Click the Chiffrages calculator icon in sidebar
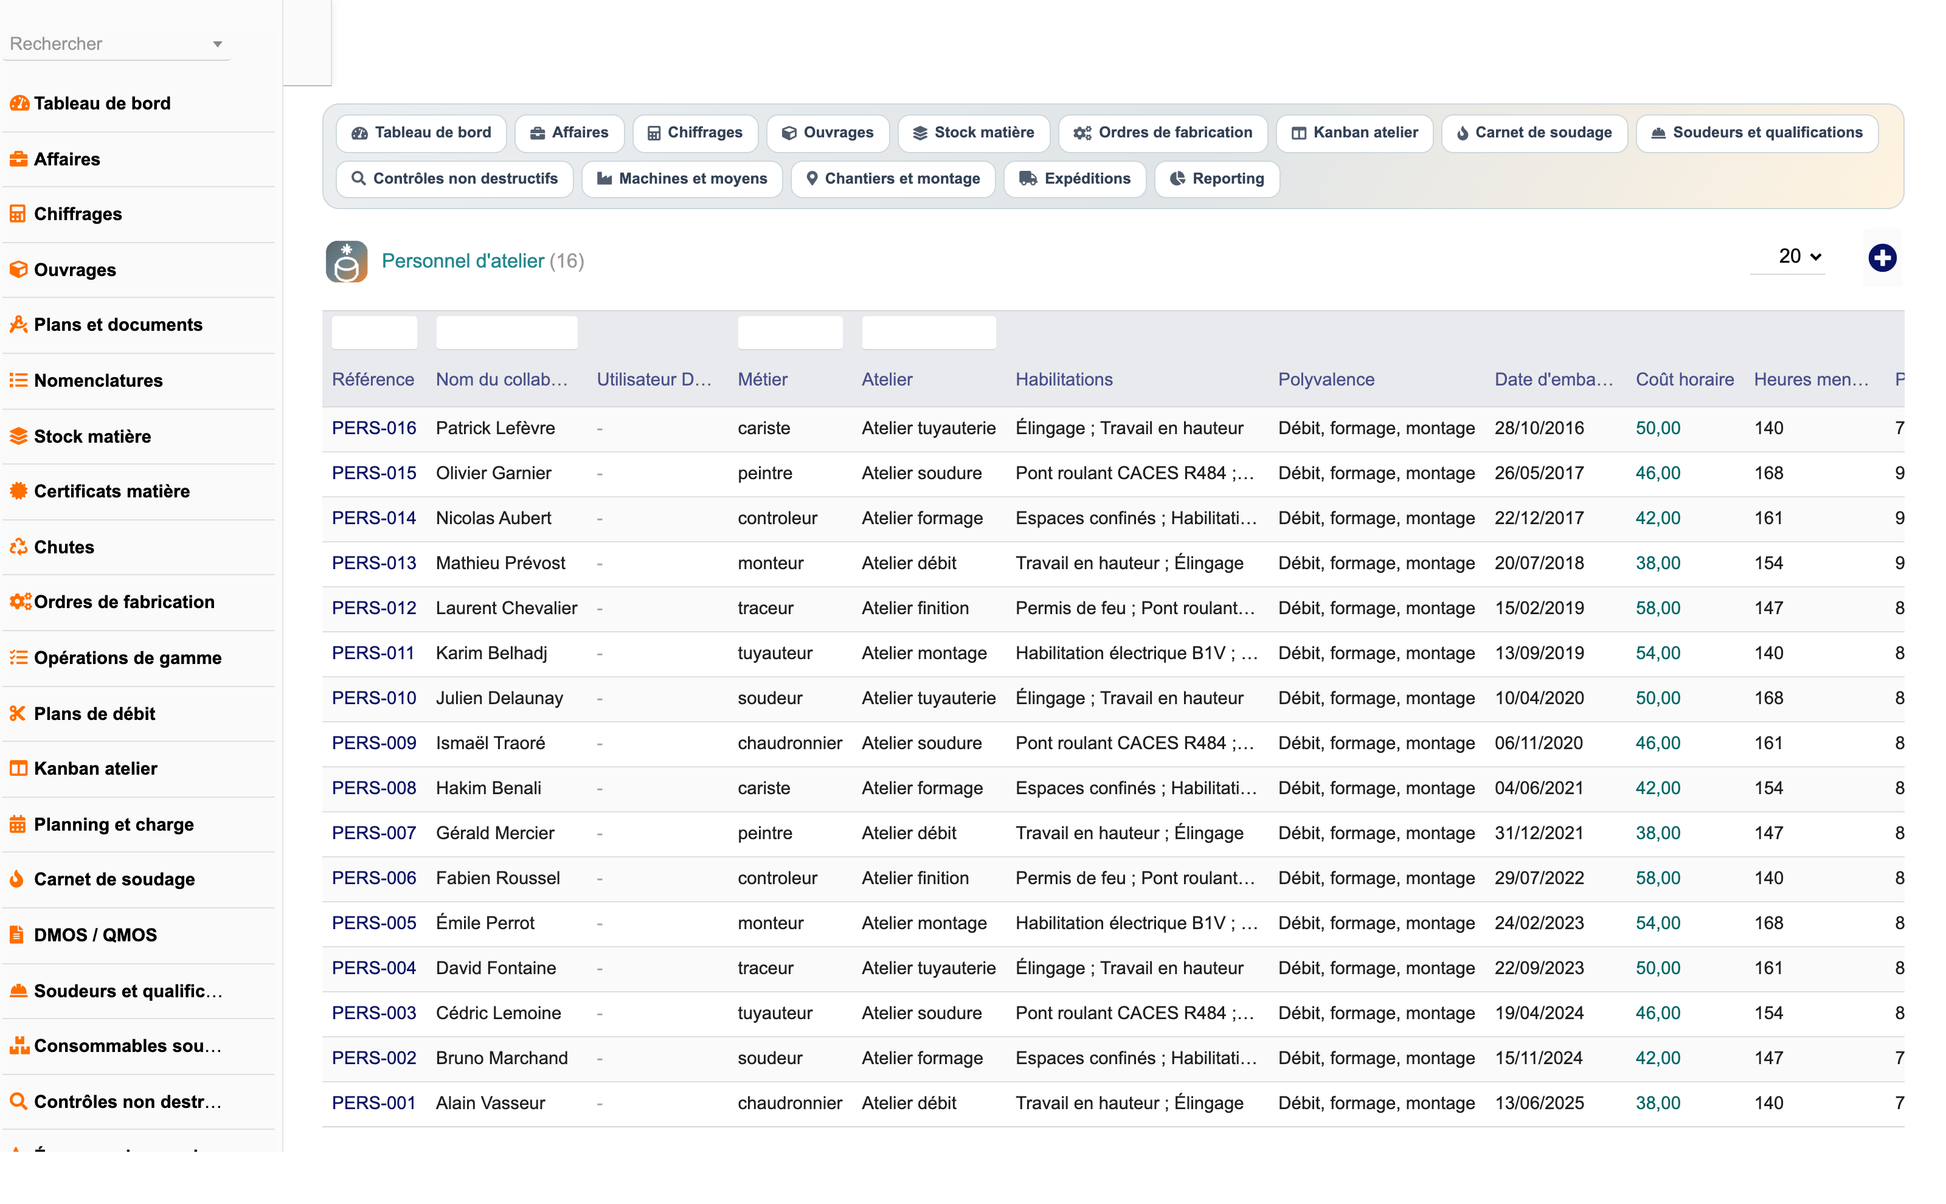 18,214
